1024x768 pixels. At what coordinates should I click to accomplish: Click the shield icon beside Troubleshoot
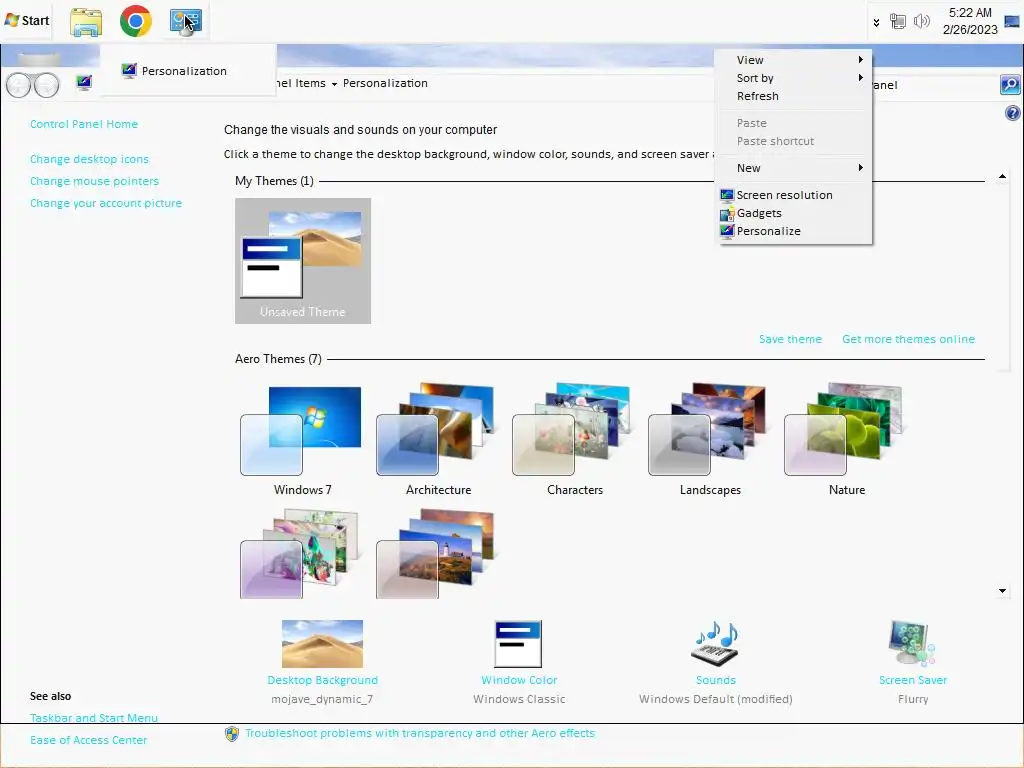[x=232, y=734]
